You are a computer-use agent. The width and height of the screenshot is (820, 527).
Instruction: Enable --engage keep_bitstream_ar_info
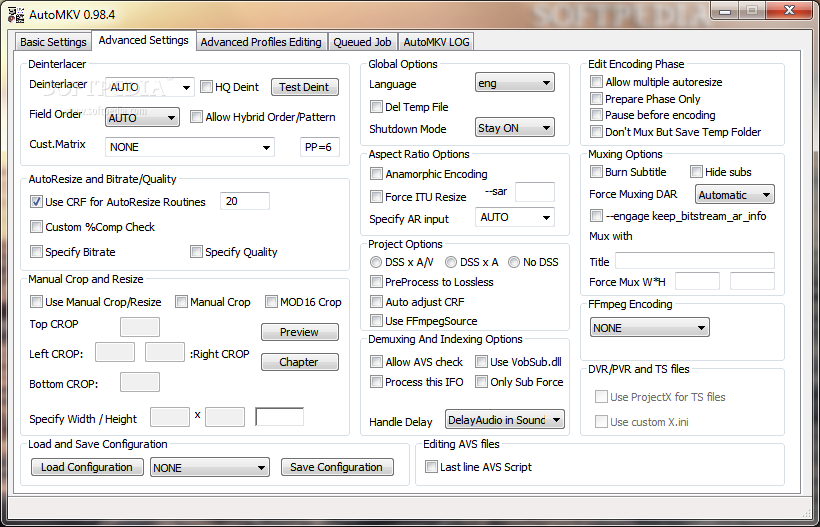coord(596,215)
